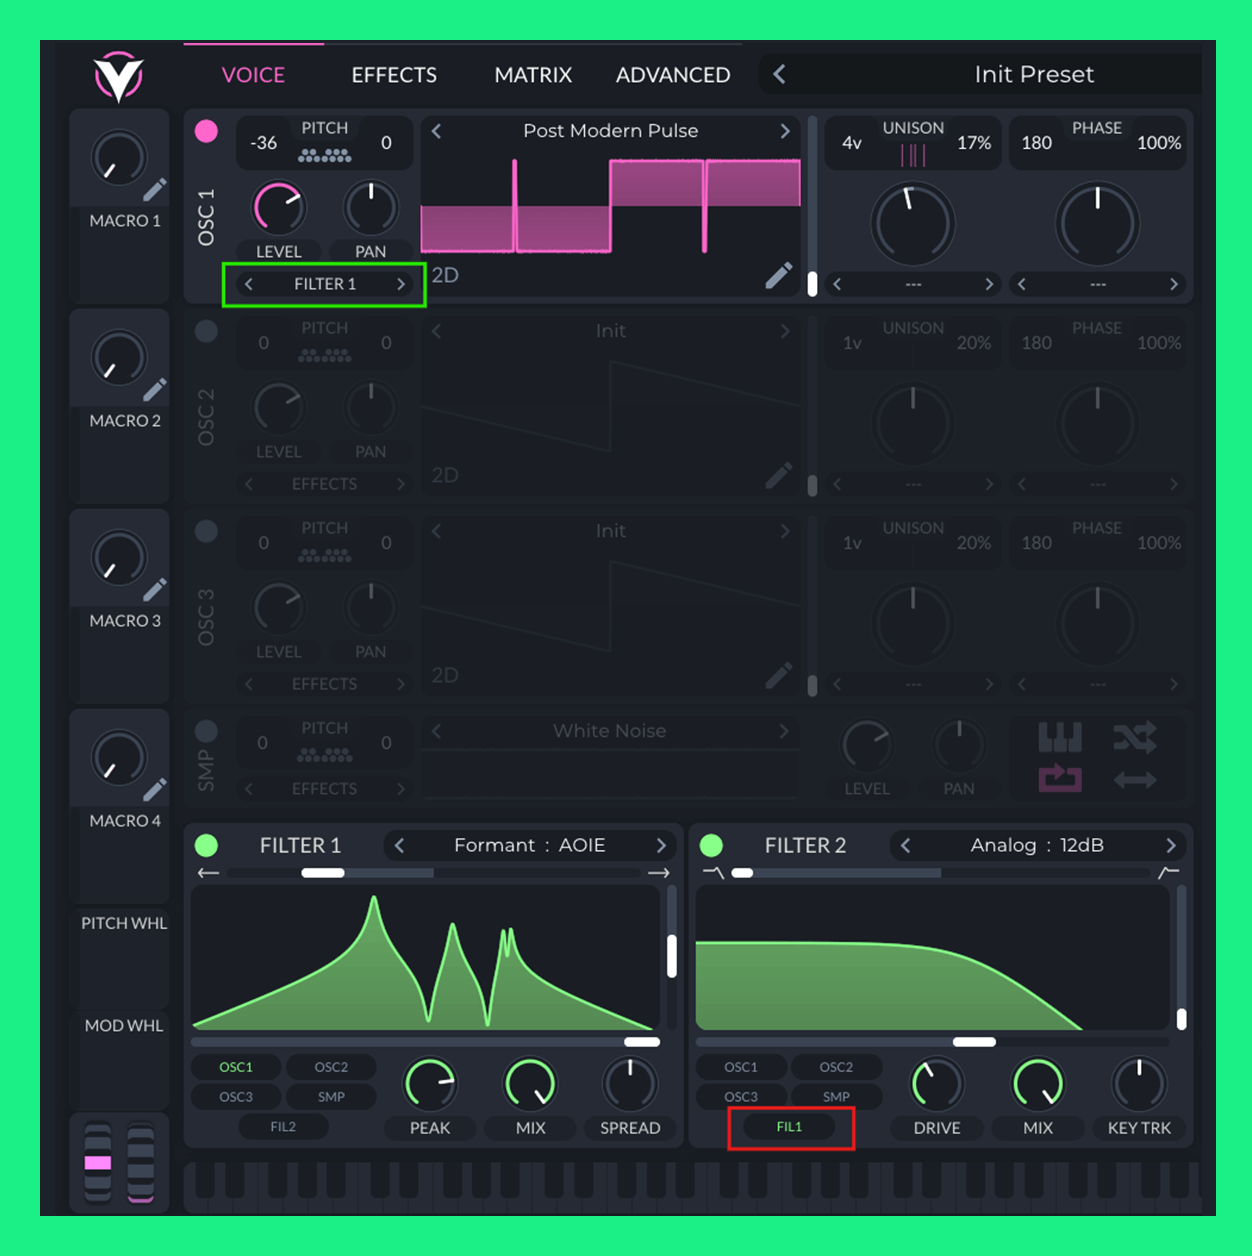Click the Macro 4 pencil edit icon
This screenshot has height=1256, width=1252.
[155, 790]
